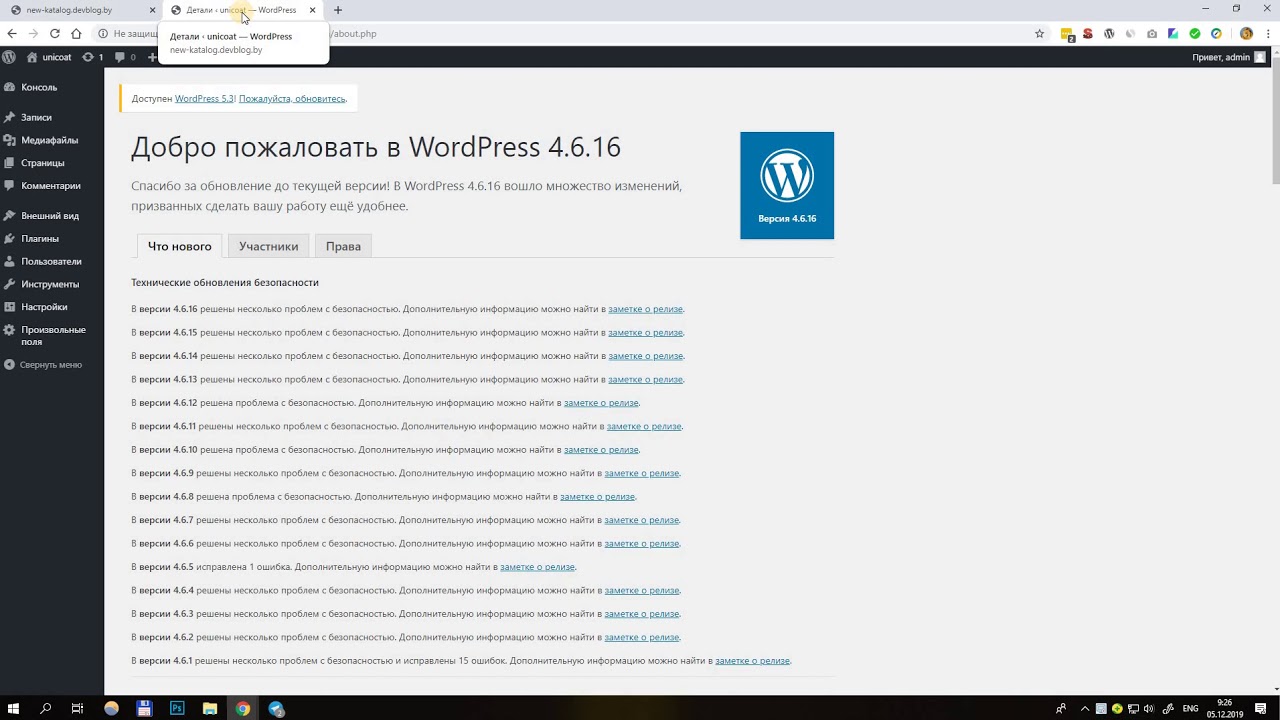Open Произвольные поля in sidebar
The image size is (1280, 720).
point(52,335)
